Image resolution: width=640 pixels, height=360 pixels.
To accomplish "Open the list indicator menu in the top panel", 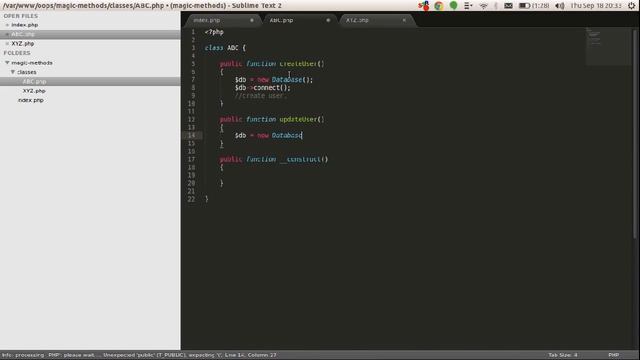I will click(468, 6).
